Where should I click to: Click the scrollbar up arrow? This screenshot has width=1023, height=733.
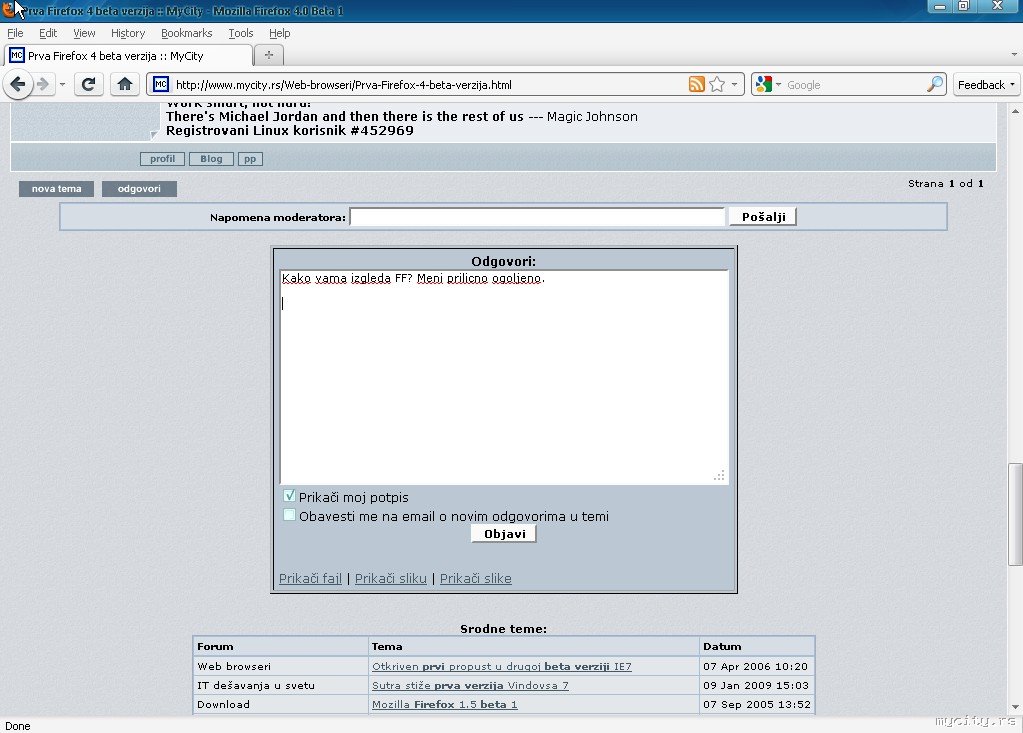point(1015,111)
